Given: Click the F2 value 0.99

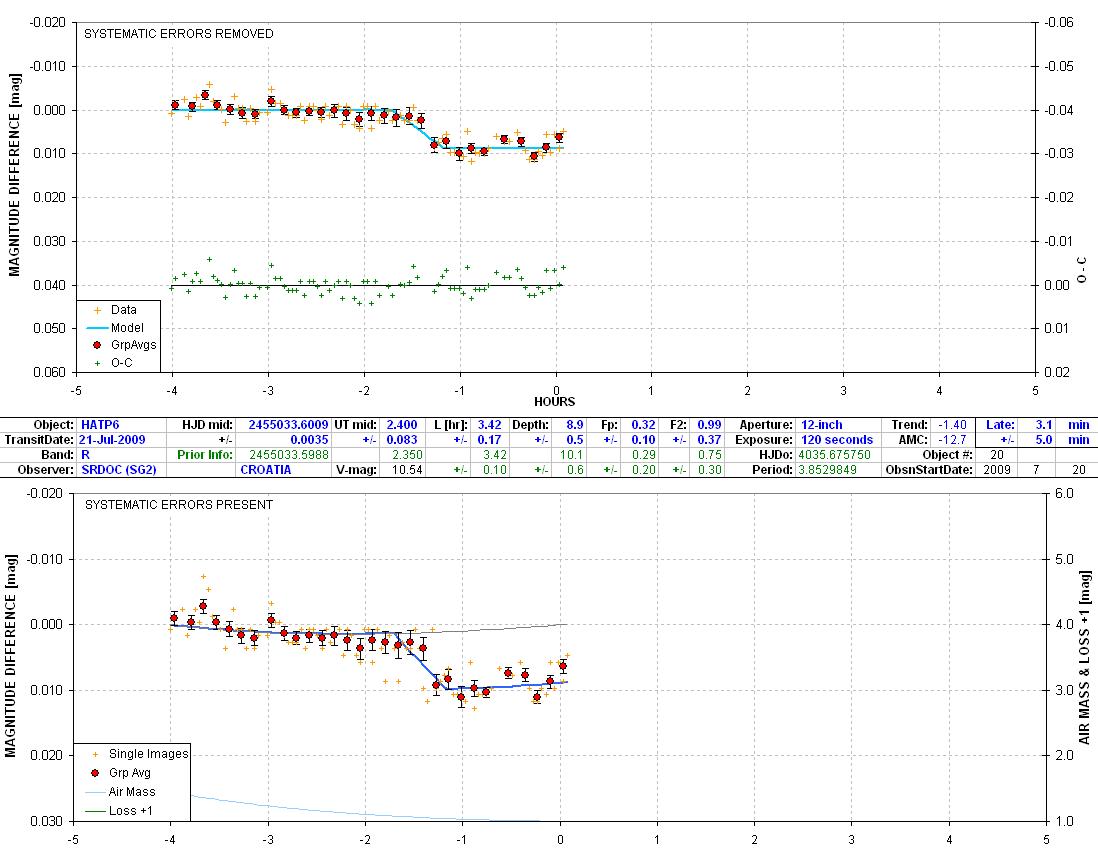Looking at the screenshot, I should [x=709, y=425].
